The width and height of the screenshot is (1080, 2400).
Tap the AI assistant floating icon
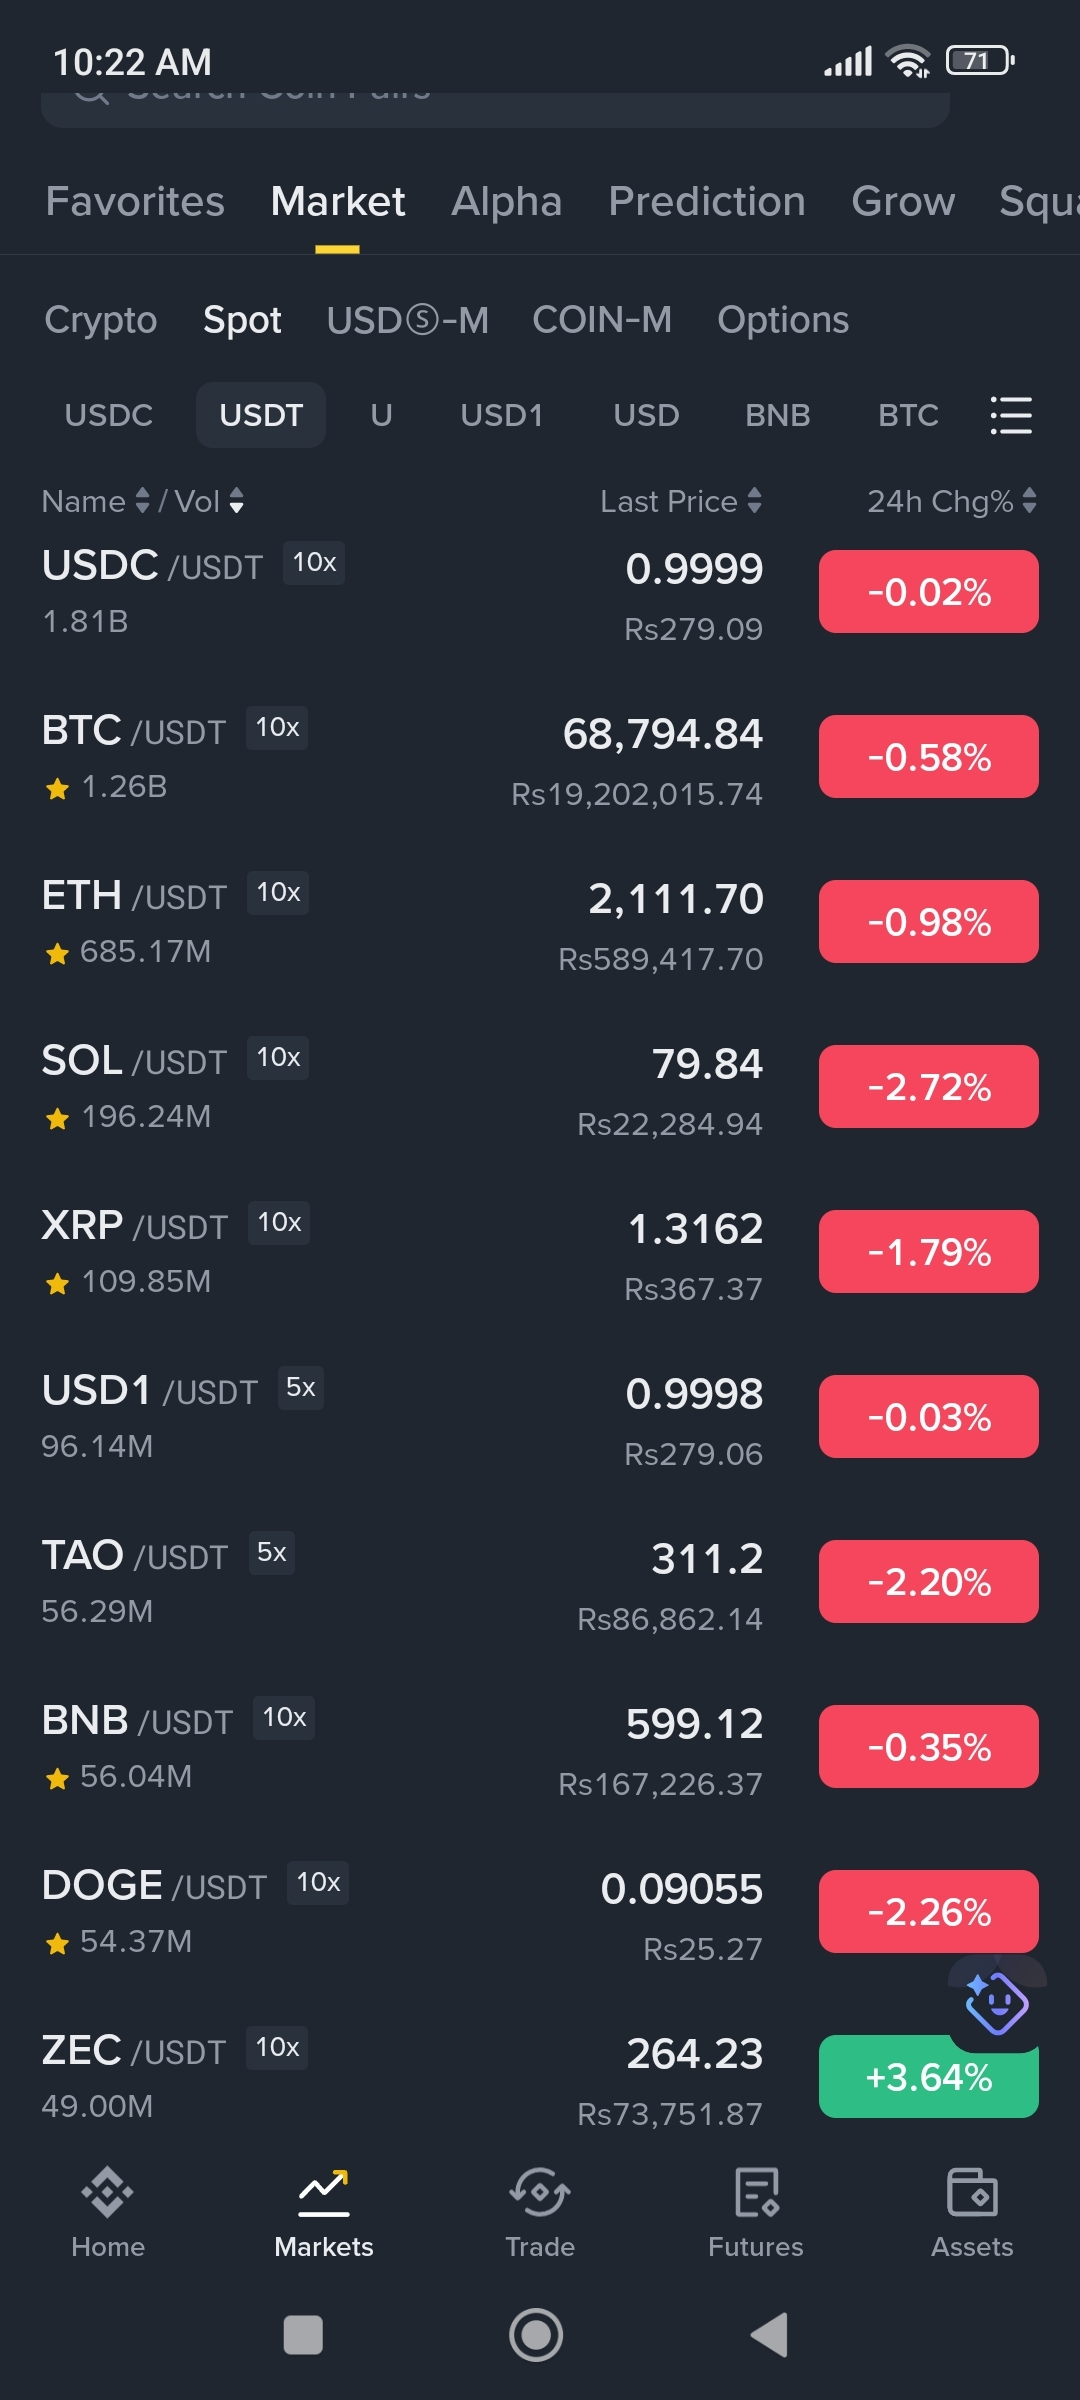[x=996, y=2003]
